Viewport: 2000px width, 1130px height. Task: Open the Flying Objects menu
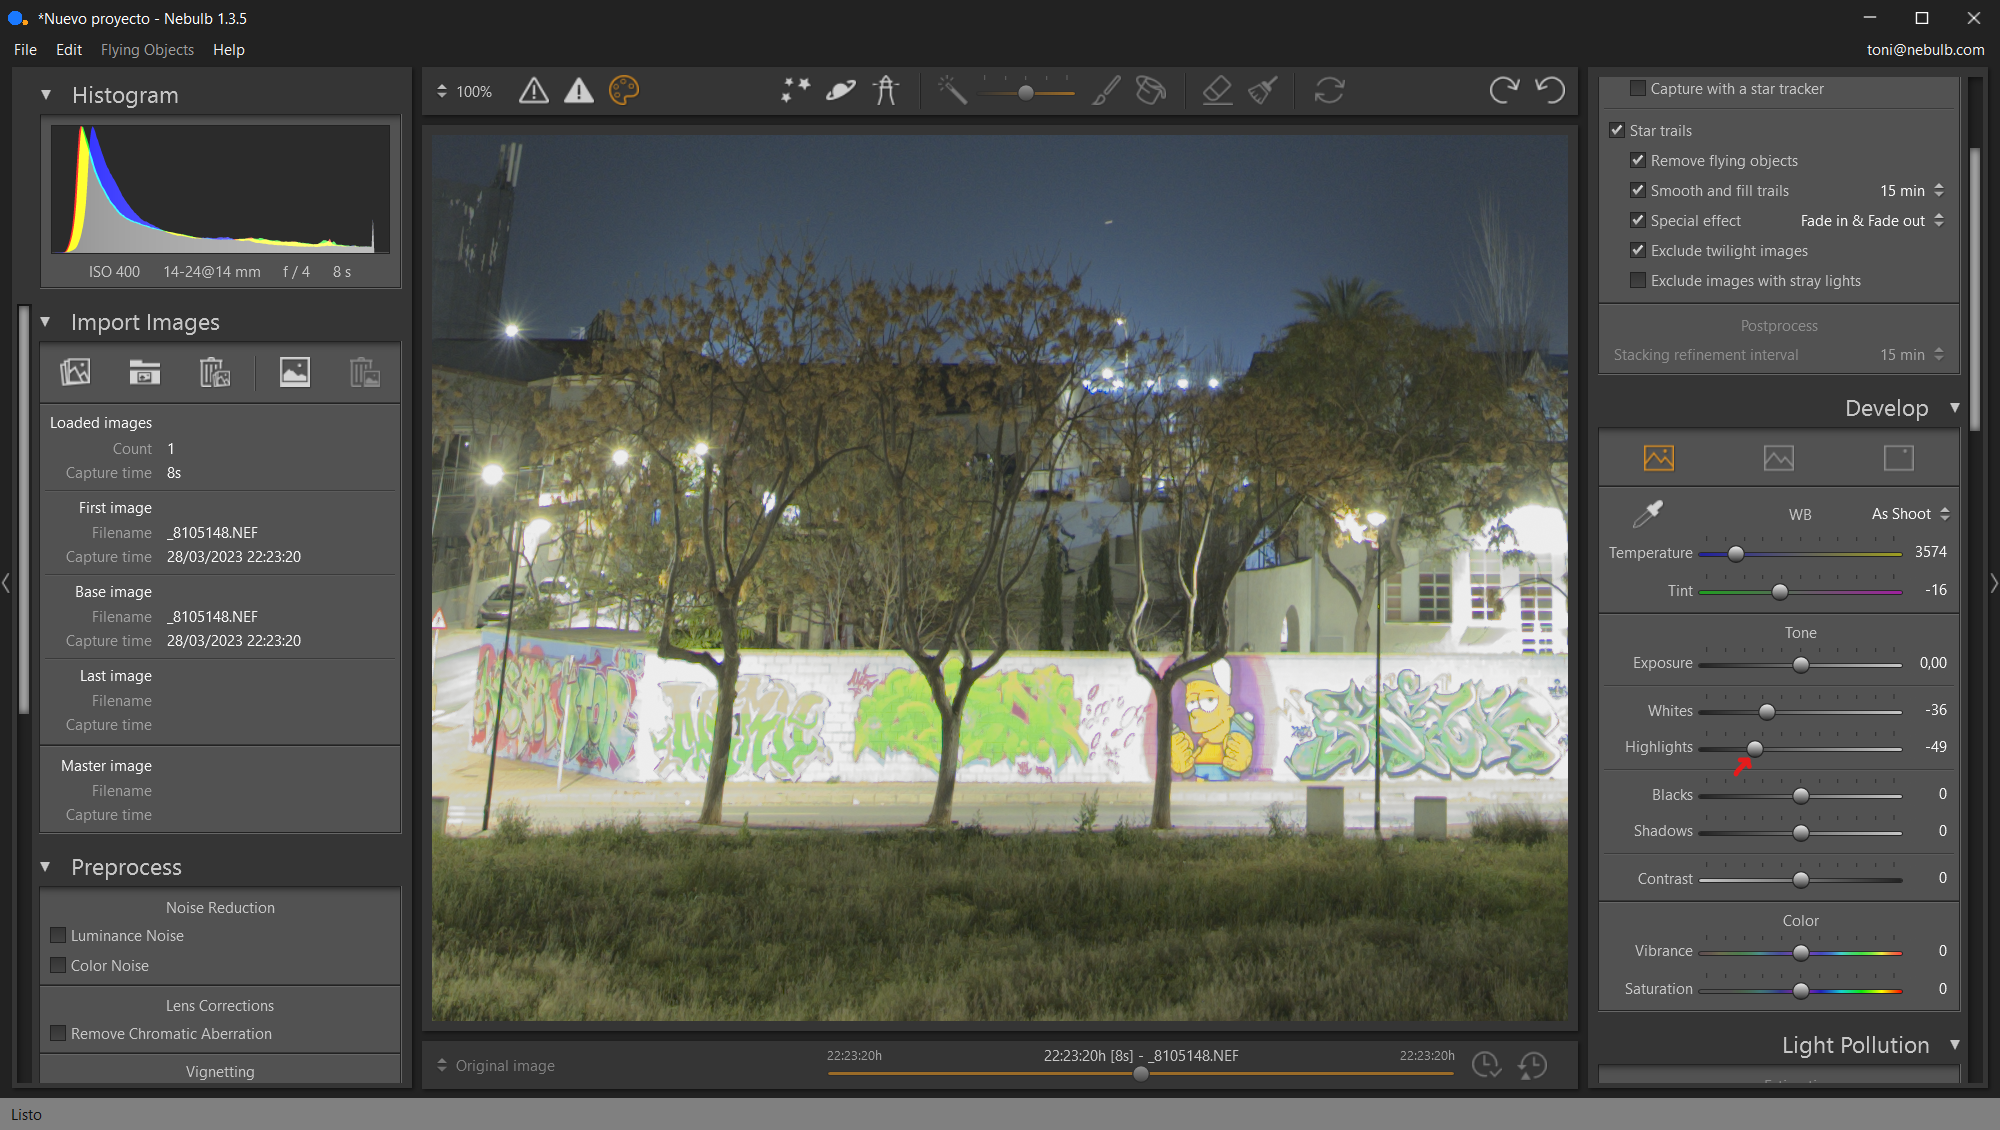pos(147,50)
